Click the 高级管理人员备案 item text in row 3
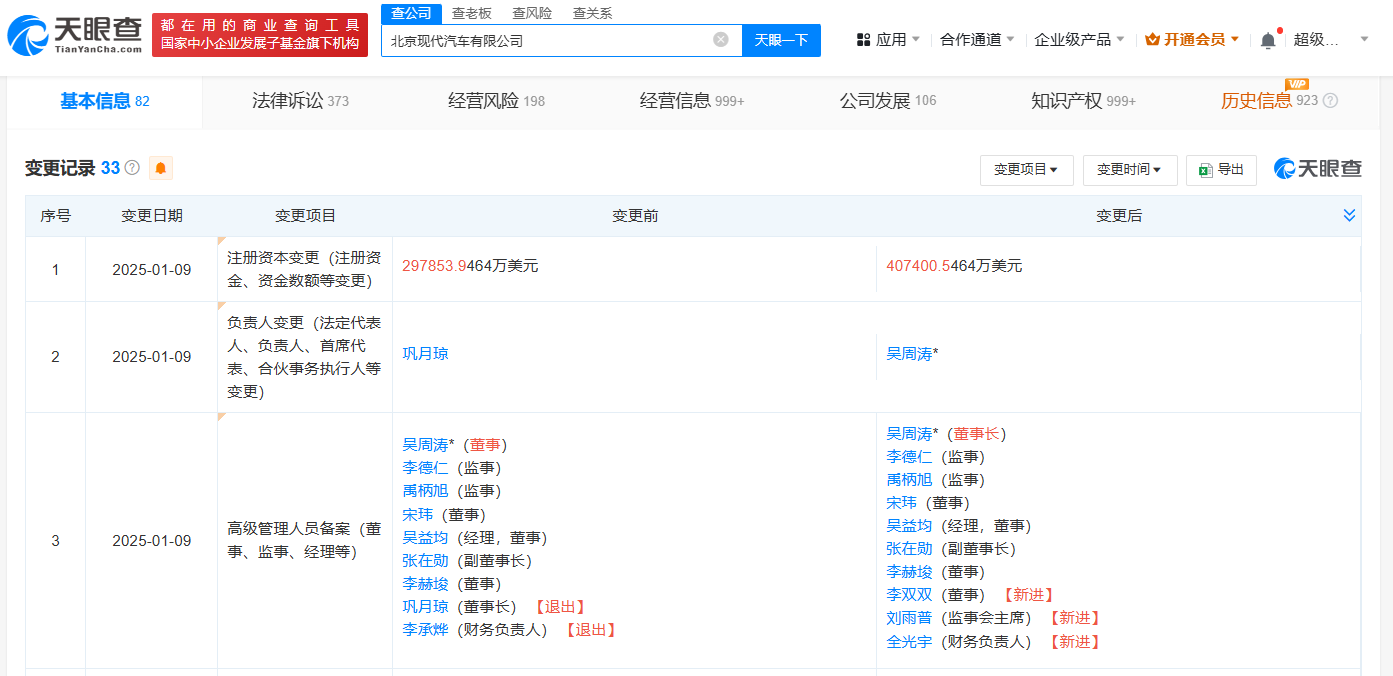The width and height of the screenshot is (1393, 676). coord(304,540)
